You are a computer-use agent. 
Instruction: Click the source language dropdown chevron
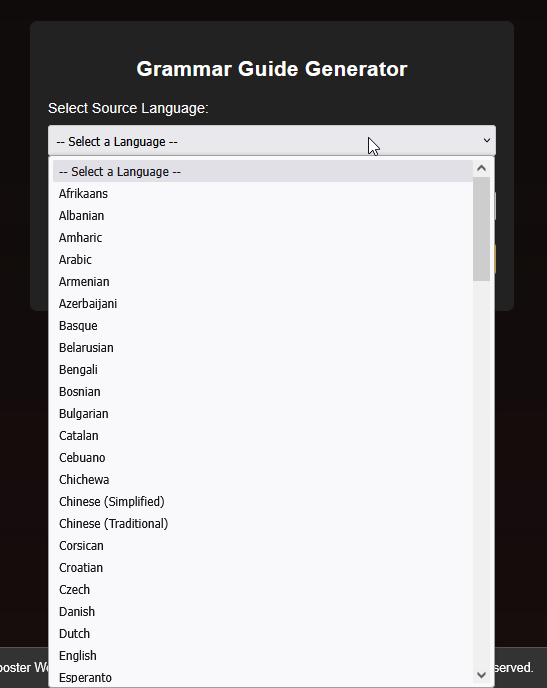pos(486,140)
